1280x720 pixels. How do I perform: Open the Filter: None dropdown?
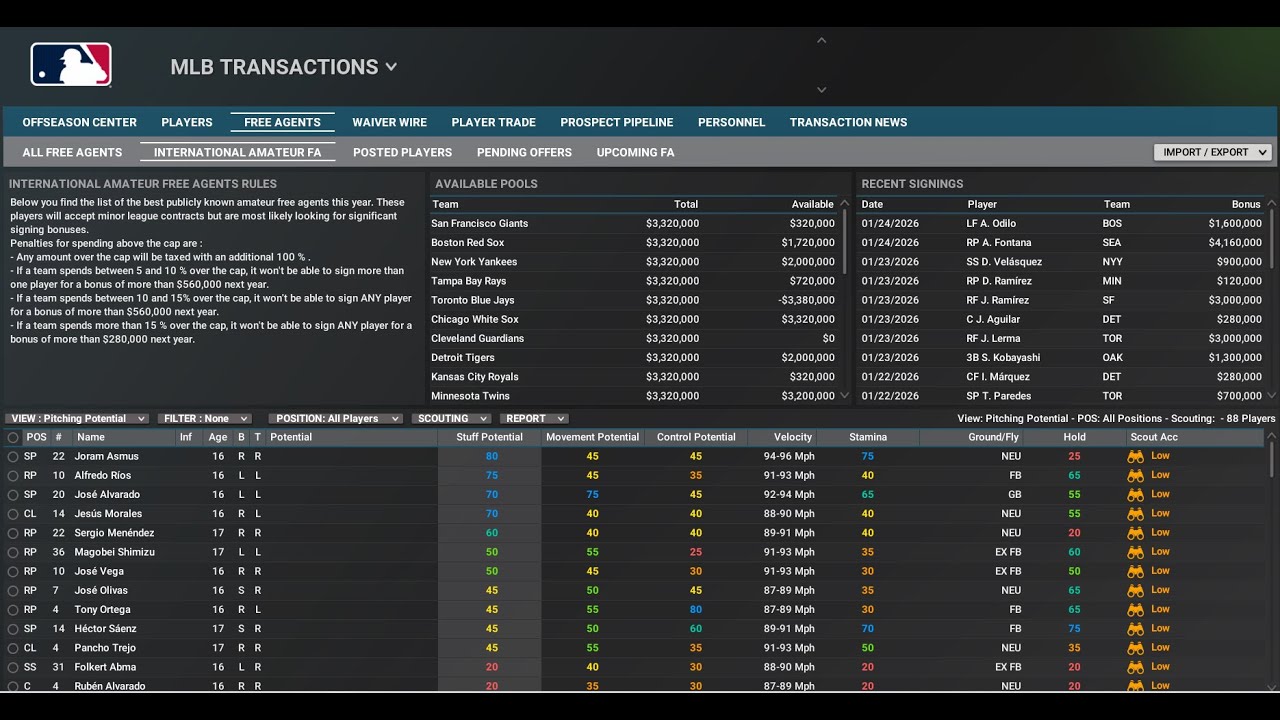(x=204, y=419)
